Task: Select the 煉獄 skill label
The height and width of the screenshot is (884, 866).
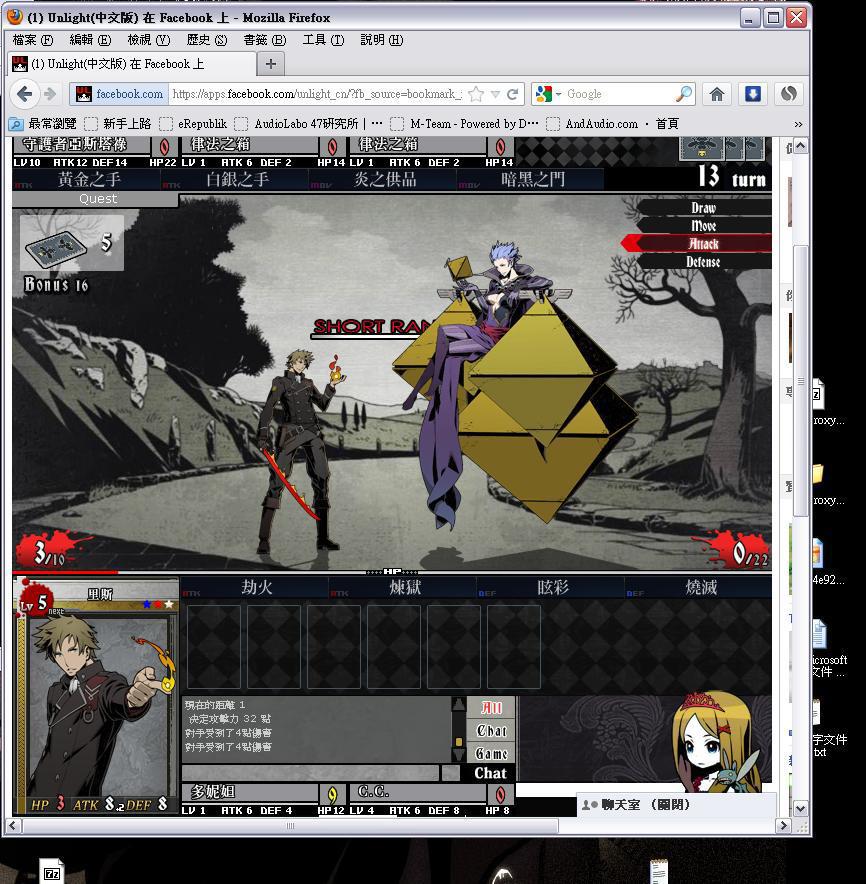Action: (404, 587)
